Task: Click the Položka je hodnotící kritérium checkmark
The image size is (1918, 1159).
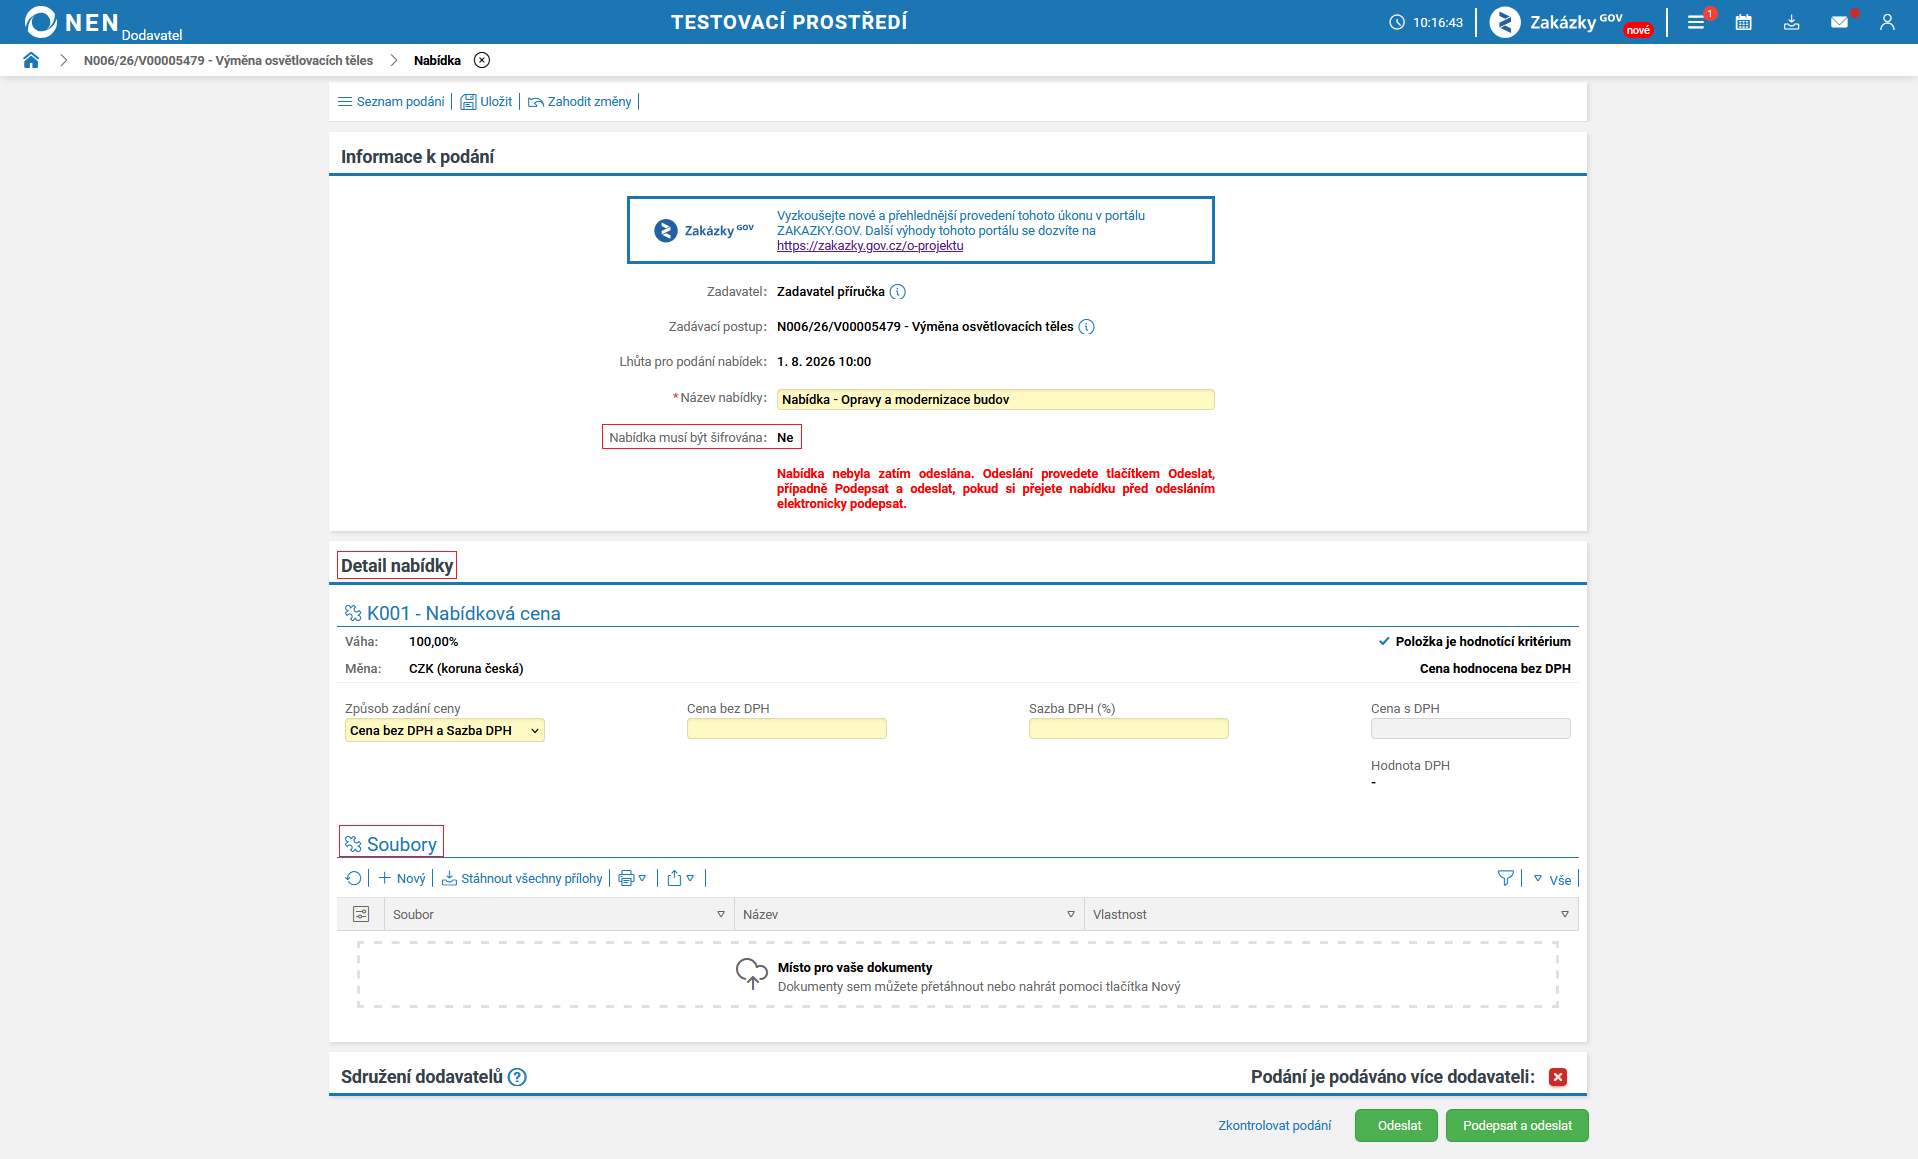Action: (x=1384, y=642)
